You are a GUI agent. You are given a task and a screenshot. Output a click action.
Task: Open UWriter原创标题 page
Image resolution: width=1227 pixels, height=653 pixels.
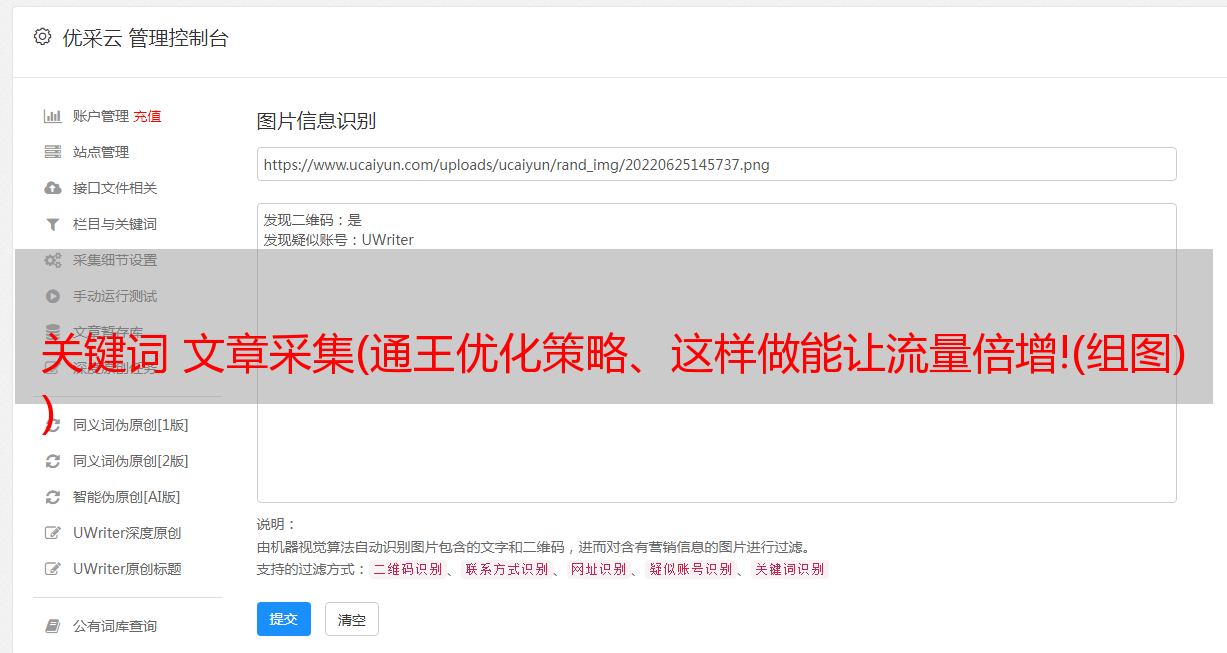tap(127, 569)
